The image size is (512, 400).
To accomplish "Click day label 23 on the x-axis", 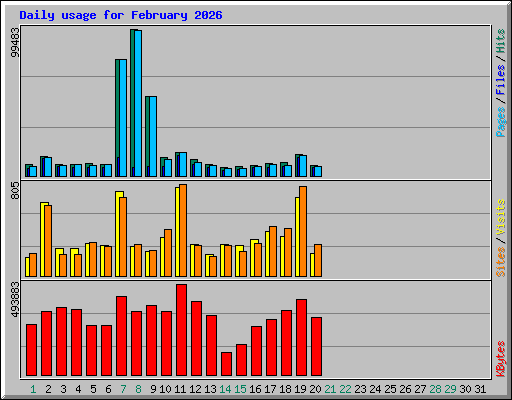I will point(360,389).
